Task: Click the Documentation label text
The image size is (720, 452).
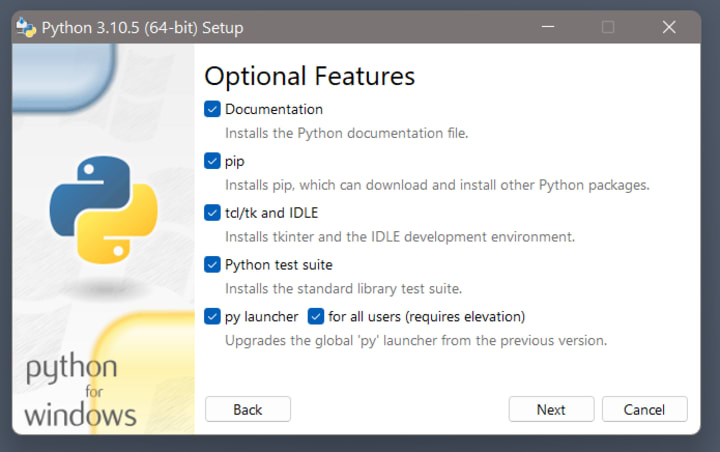Action: (x=274, y=109)
